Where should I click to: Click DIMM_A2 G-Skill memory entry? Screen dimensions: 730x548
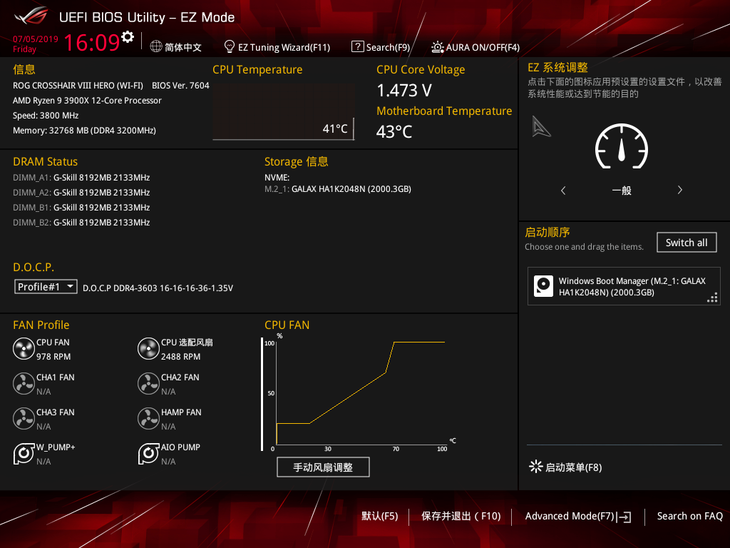pos(81,192)
